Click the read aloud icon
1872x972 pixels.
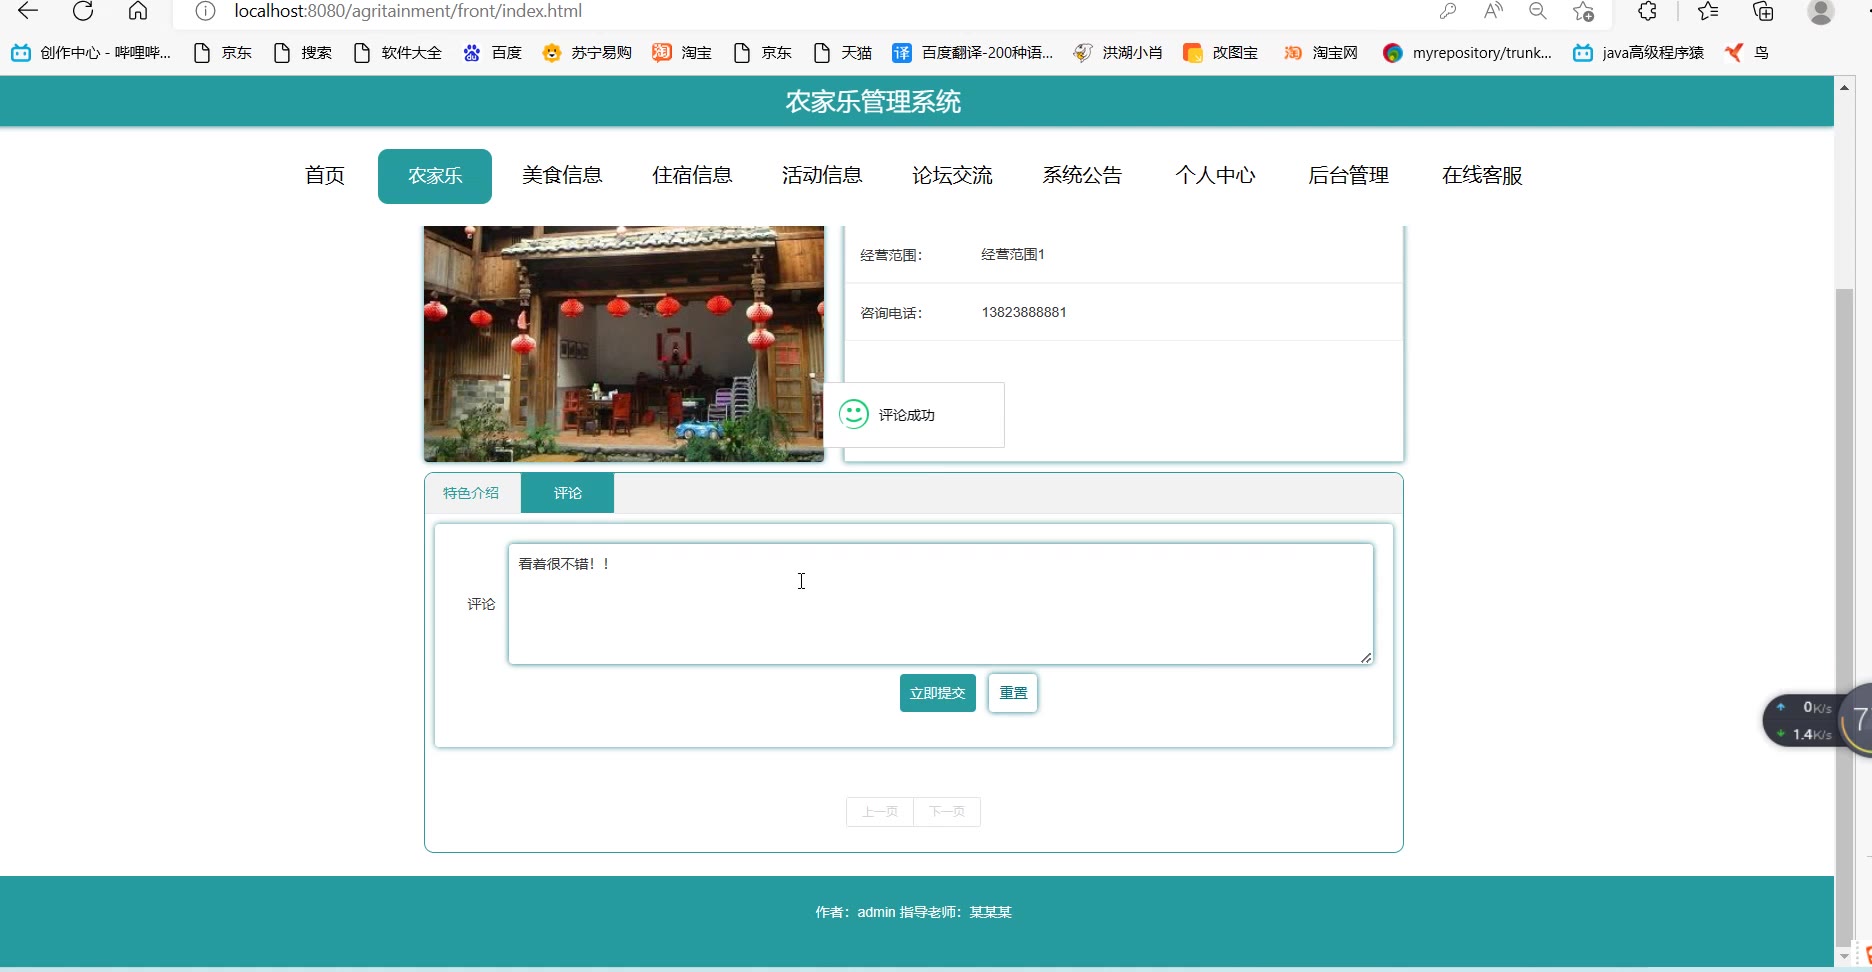coord(1493,11)
